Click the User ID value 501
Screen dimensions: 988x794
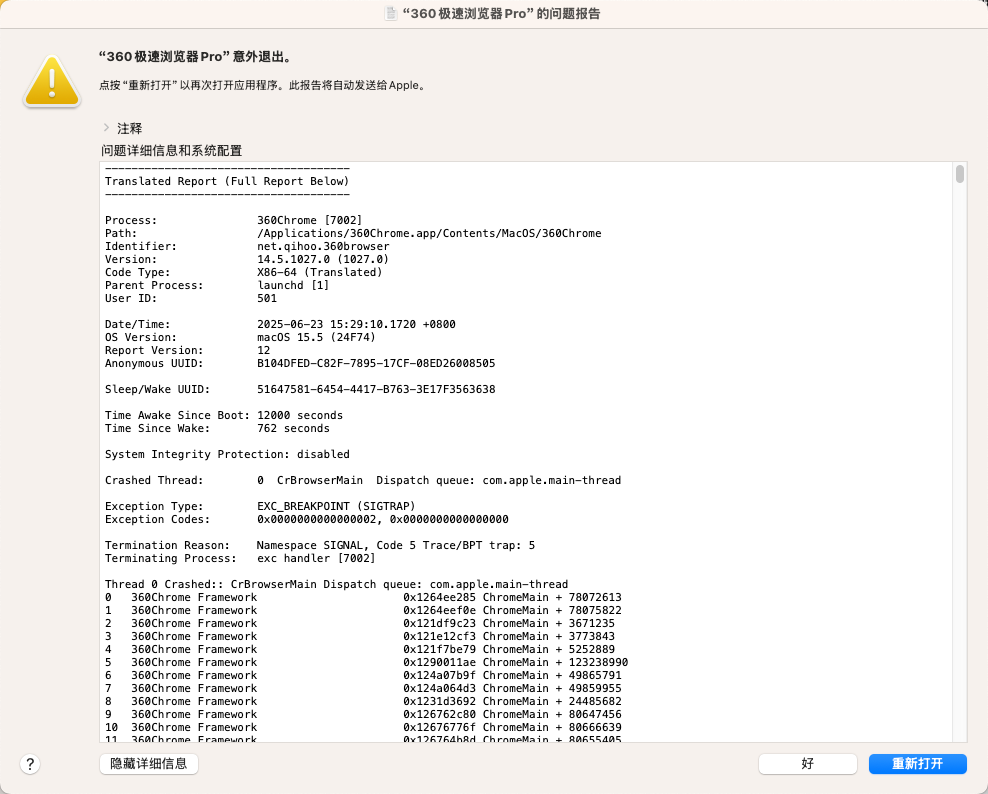coord(267,299)
